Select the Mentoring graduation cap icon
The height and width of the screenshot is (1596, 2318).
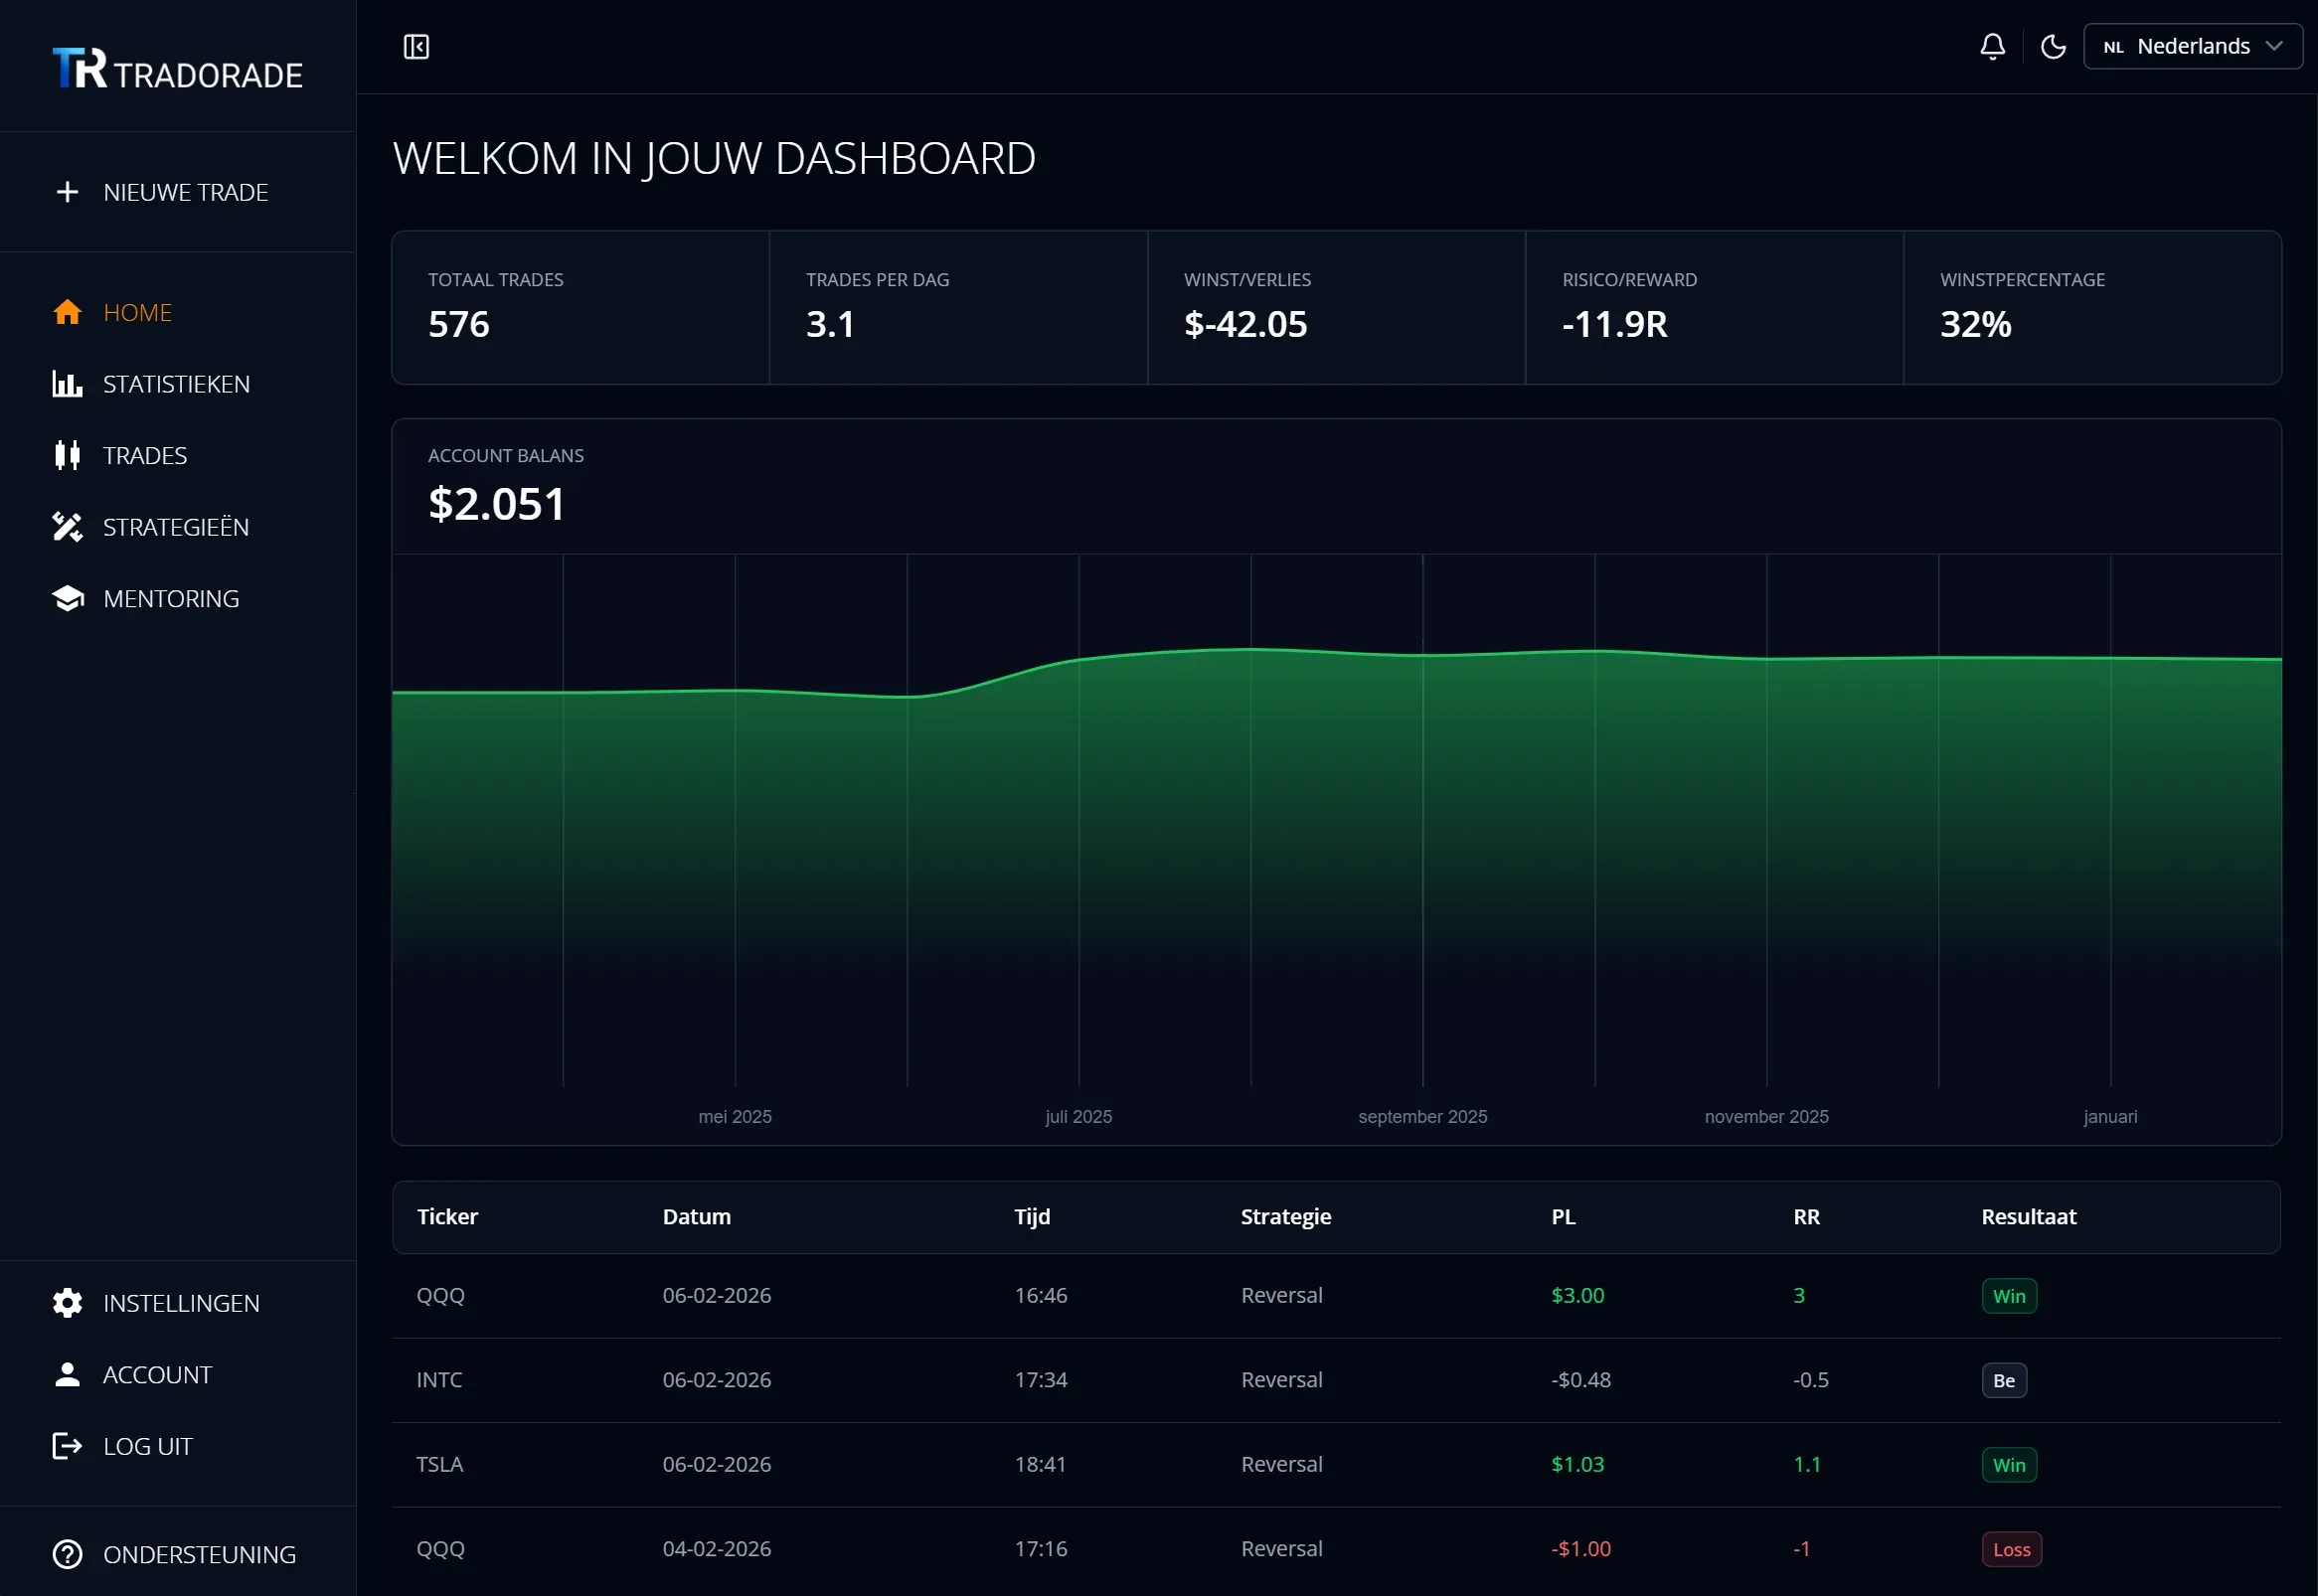coord(66,598)
